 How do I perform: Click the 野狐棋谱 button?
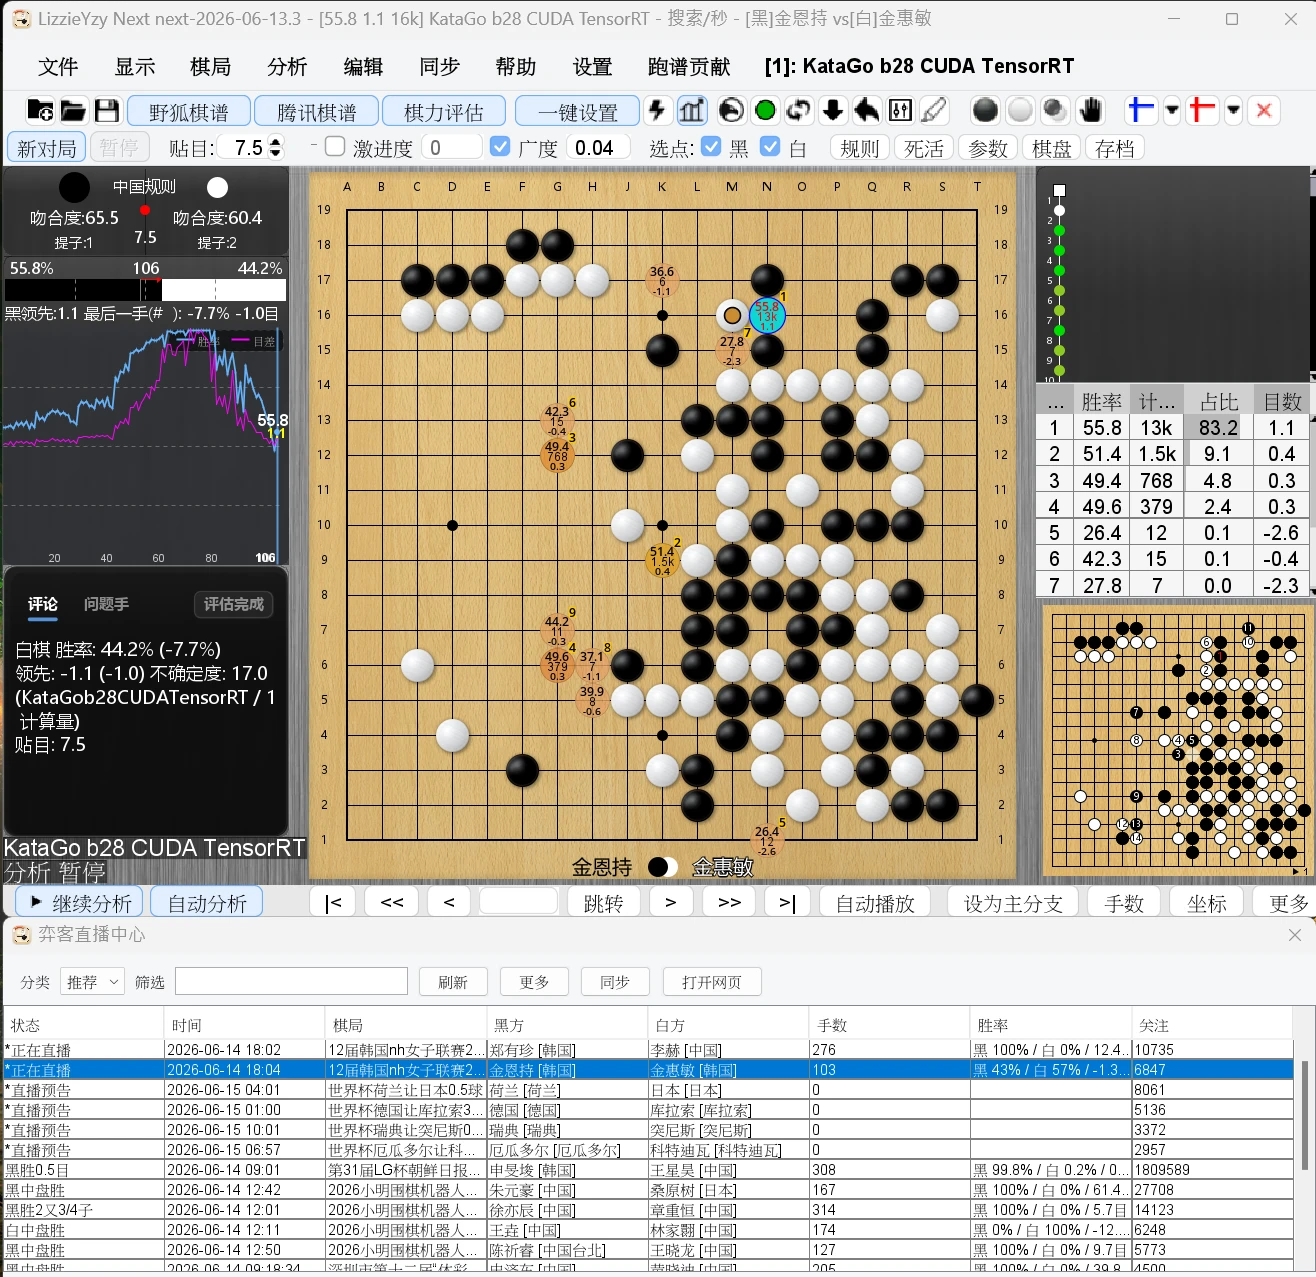click(x=189, y=111)
